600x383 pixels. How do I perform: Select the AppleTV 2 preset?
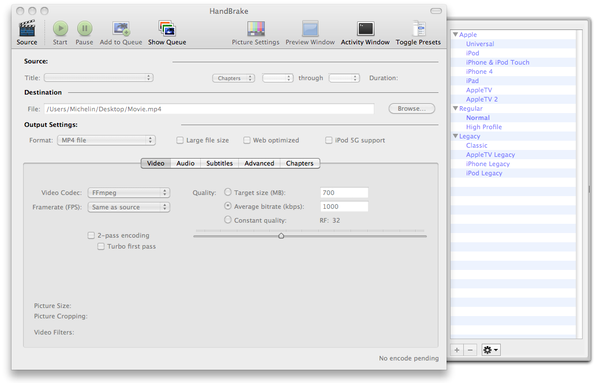(x=482, y=99)
